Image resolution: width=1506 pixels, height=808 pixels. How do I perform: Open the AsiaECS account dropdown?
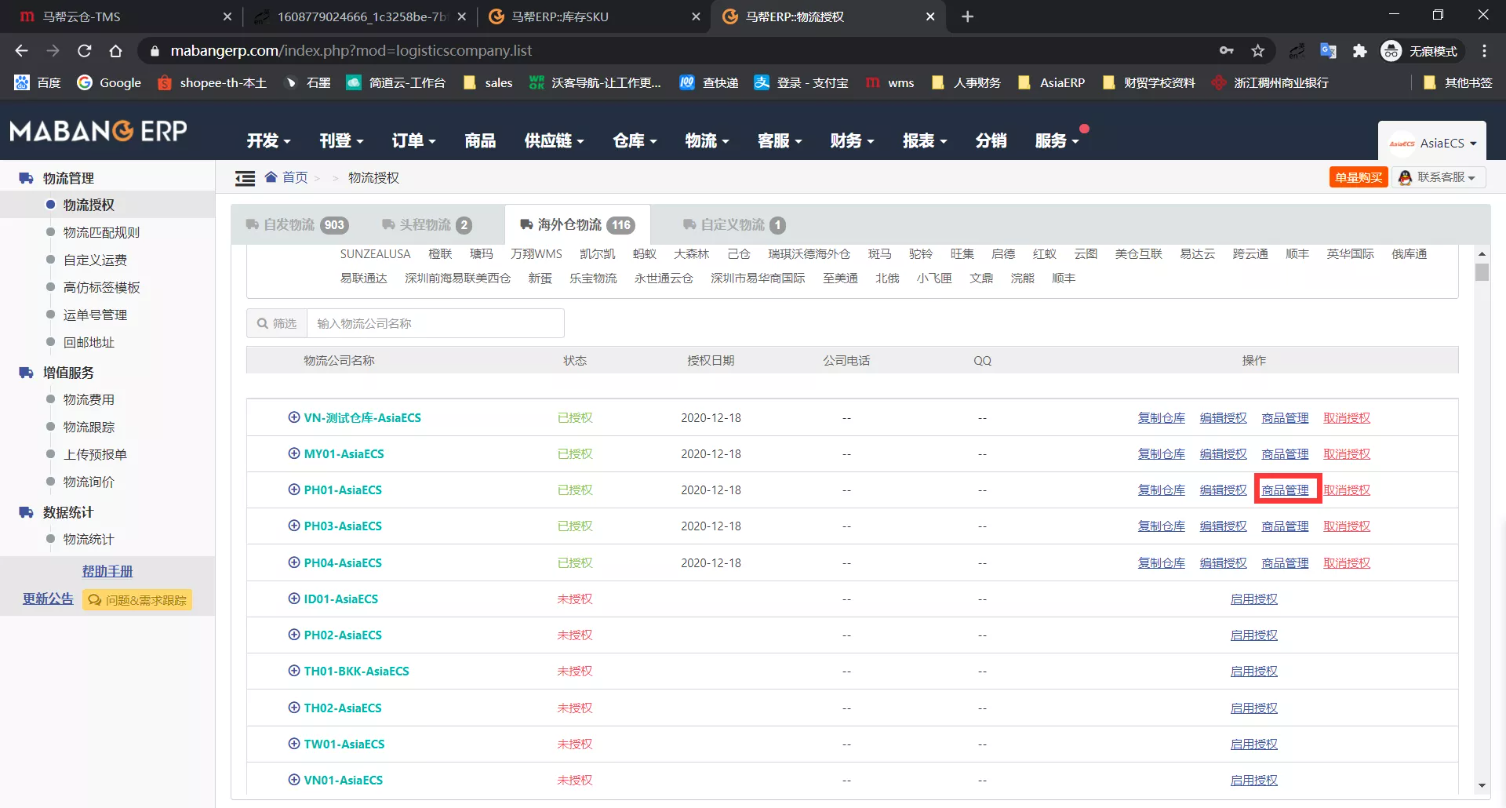pyautogui.click(x=1432, y=143)
